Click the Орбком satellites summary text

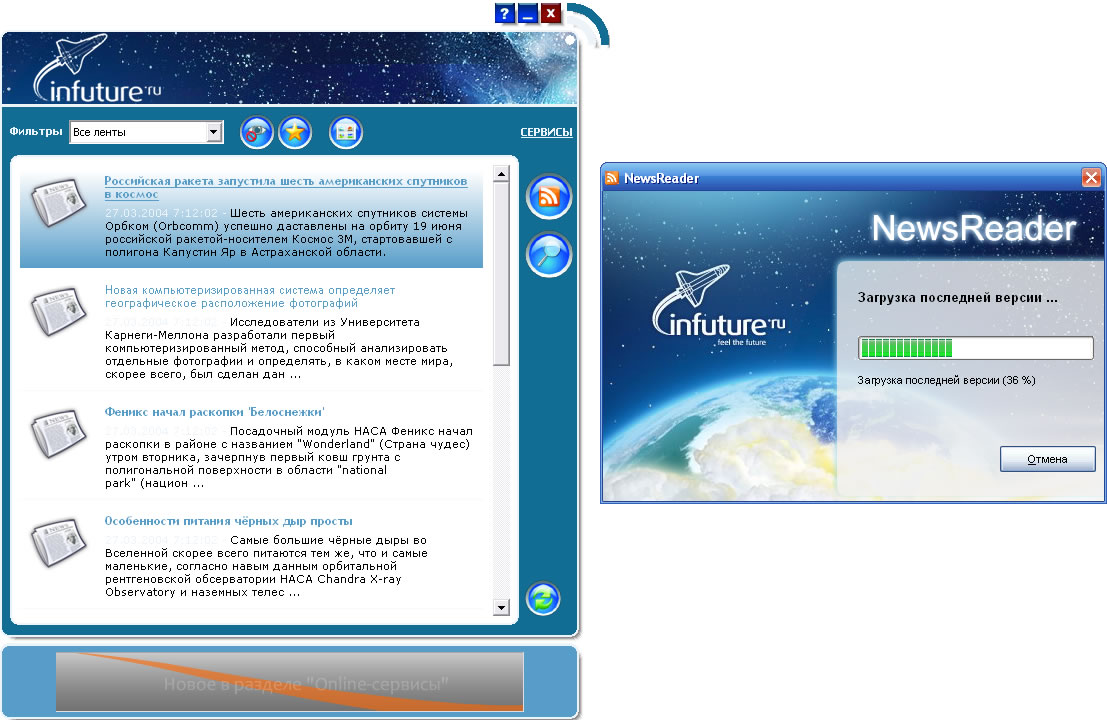tap(287, 232)
